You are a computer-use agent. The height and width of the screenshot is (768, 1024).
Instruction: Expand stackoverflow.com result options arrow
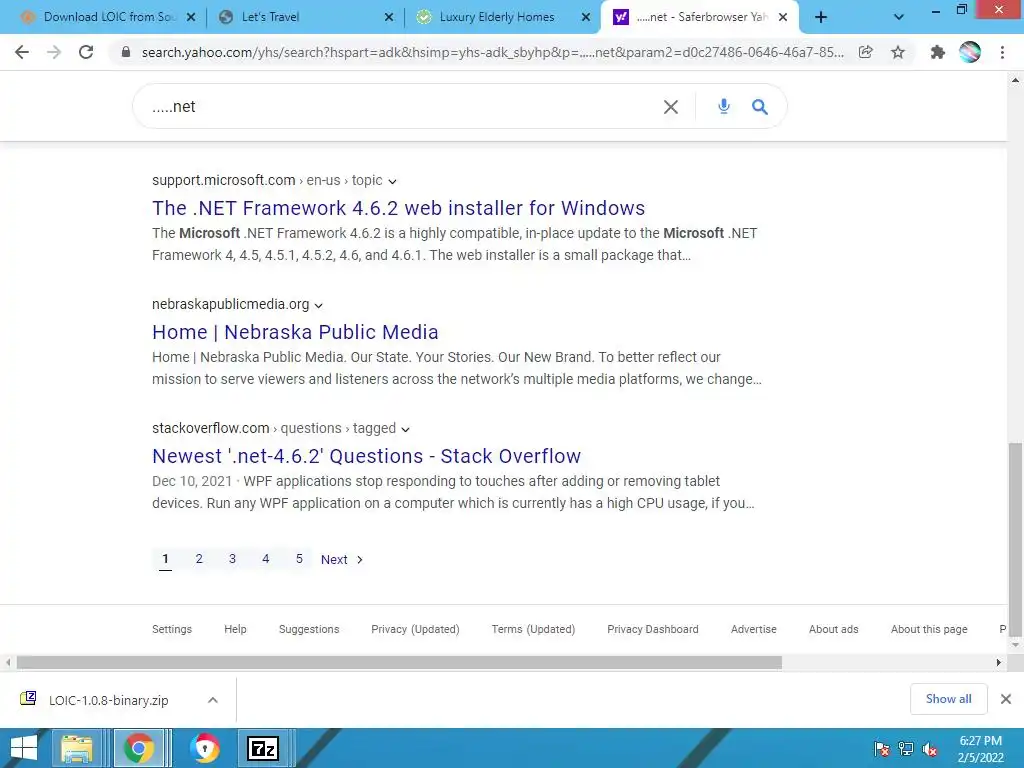(x=405, y=430)
